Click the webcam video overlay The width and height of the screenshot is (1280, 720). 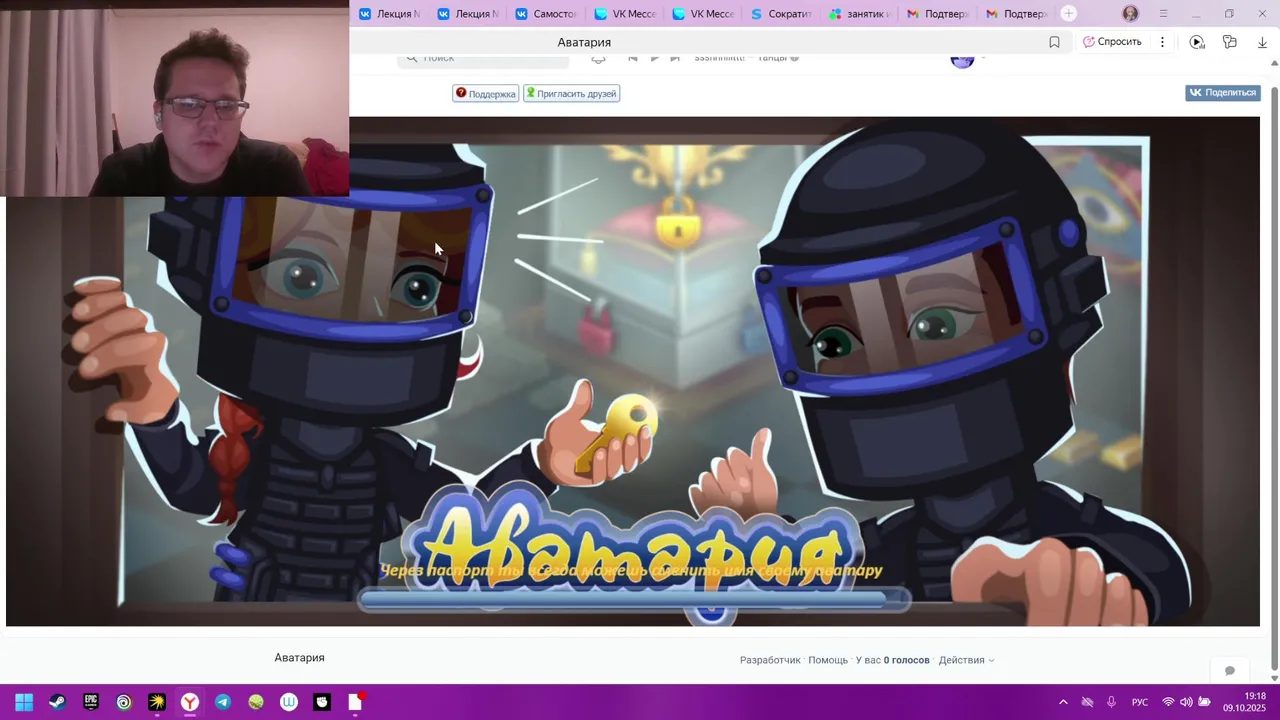(175, 98)
